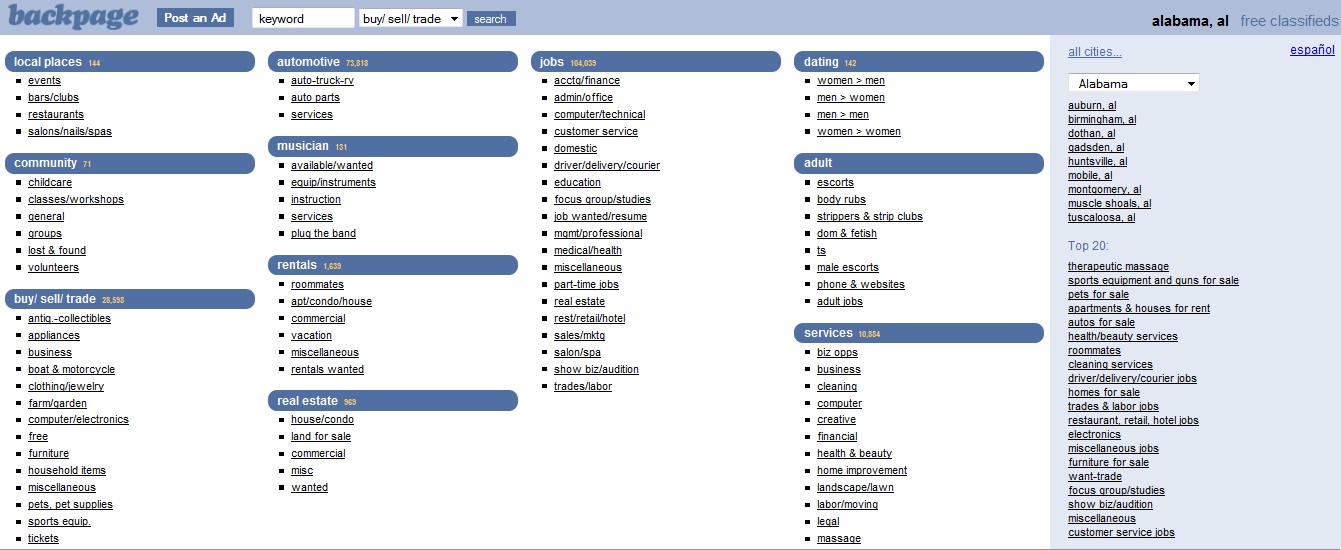Open the local places category header
This screenshot has height=550, width=1341.
point(130,62)
